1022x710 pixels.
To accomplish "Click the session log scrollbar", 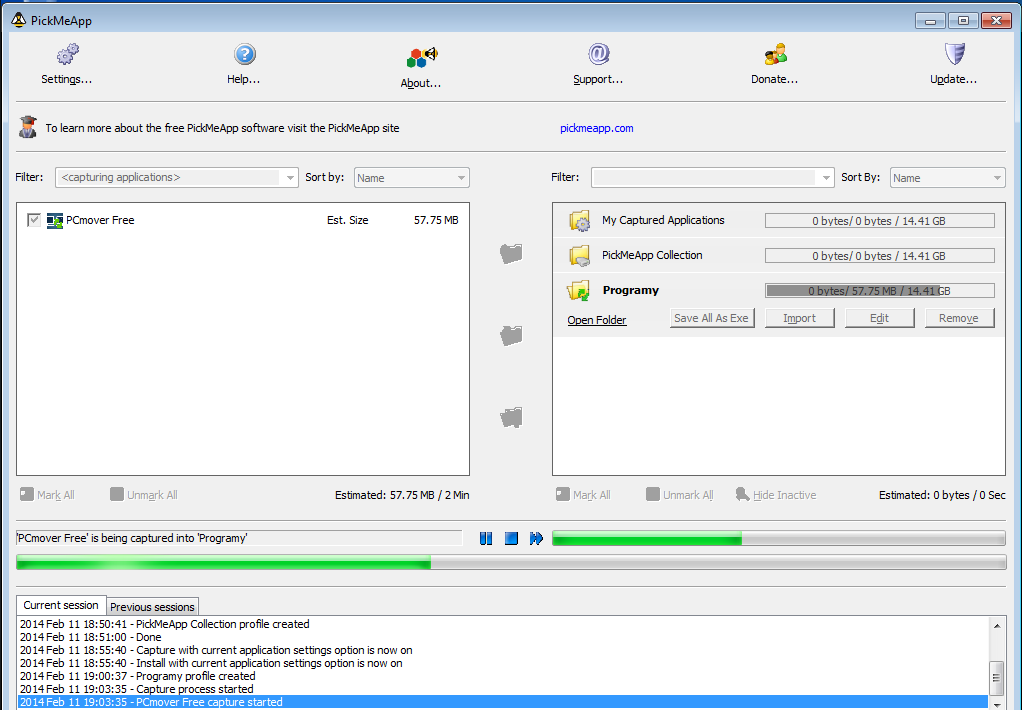I will pos(997,677).
